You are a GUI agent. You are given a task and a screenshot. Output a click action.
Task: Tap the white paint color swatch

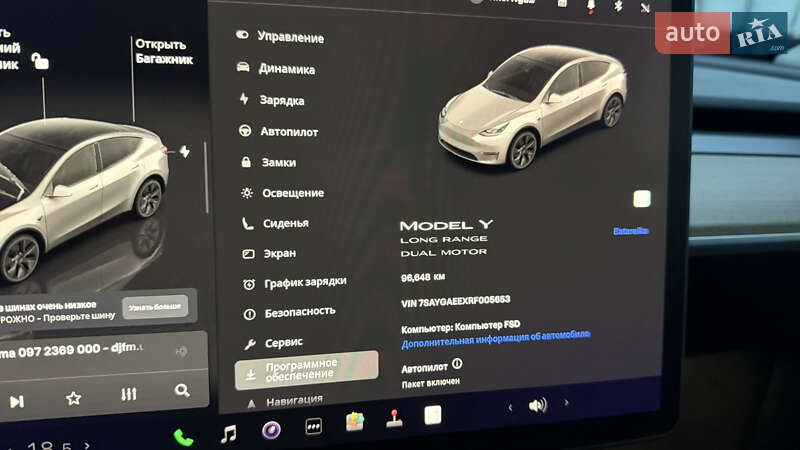[x=642, y=198]
